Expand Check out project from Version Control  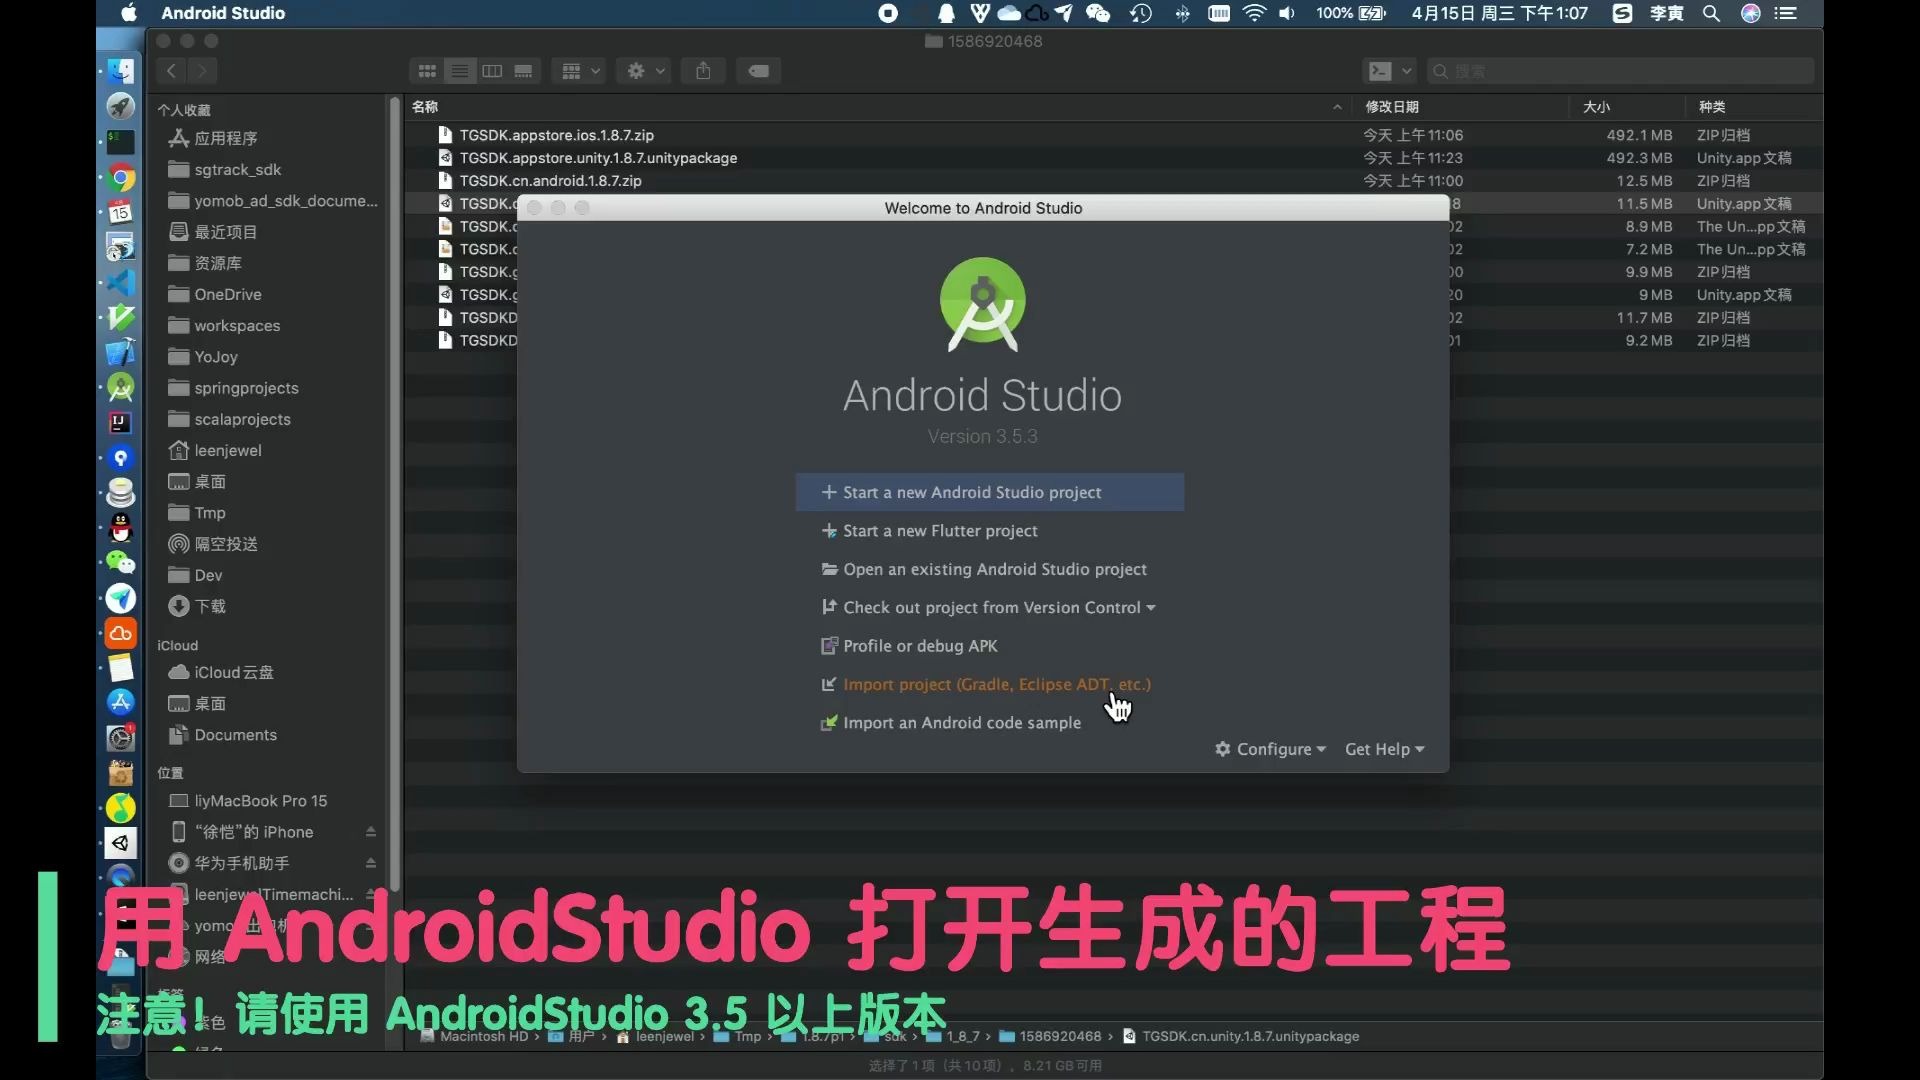(988, 608)
